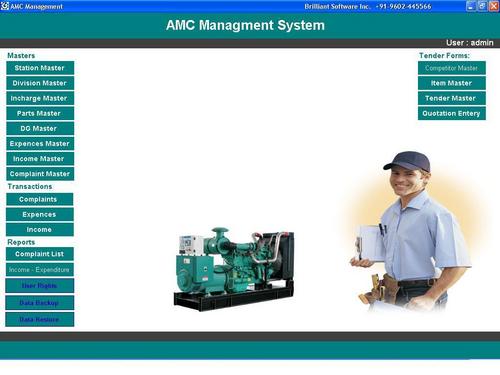Open the Income - Expenditure report
Screen dimensions: 500x375
[x=40, y=270]
